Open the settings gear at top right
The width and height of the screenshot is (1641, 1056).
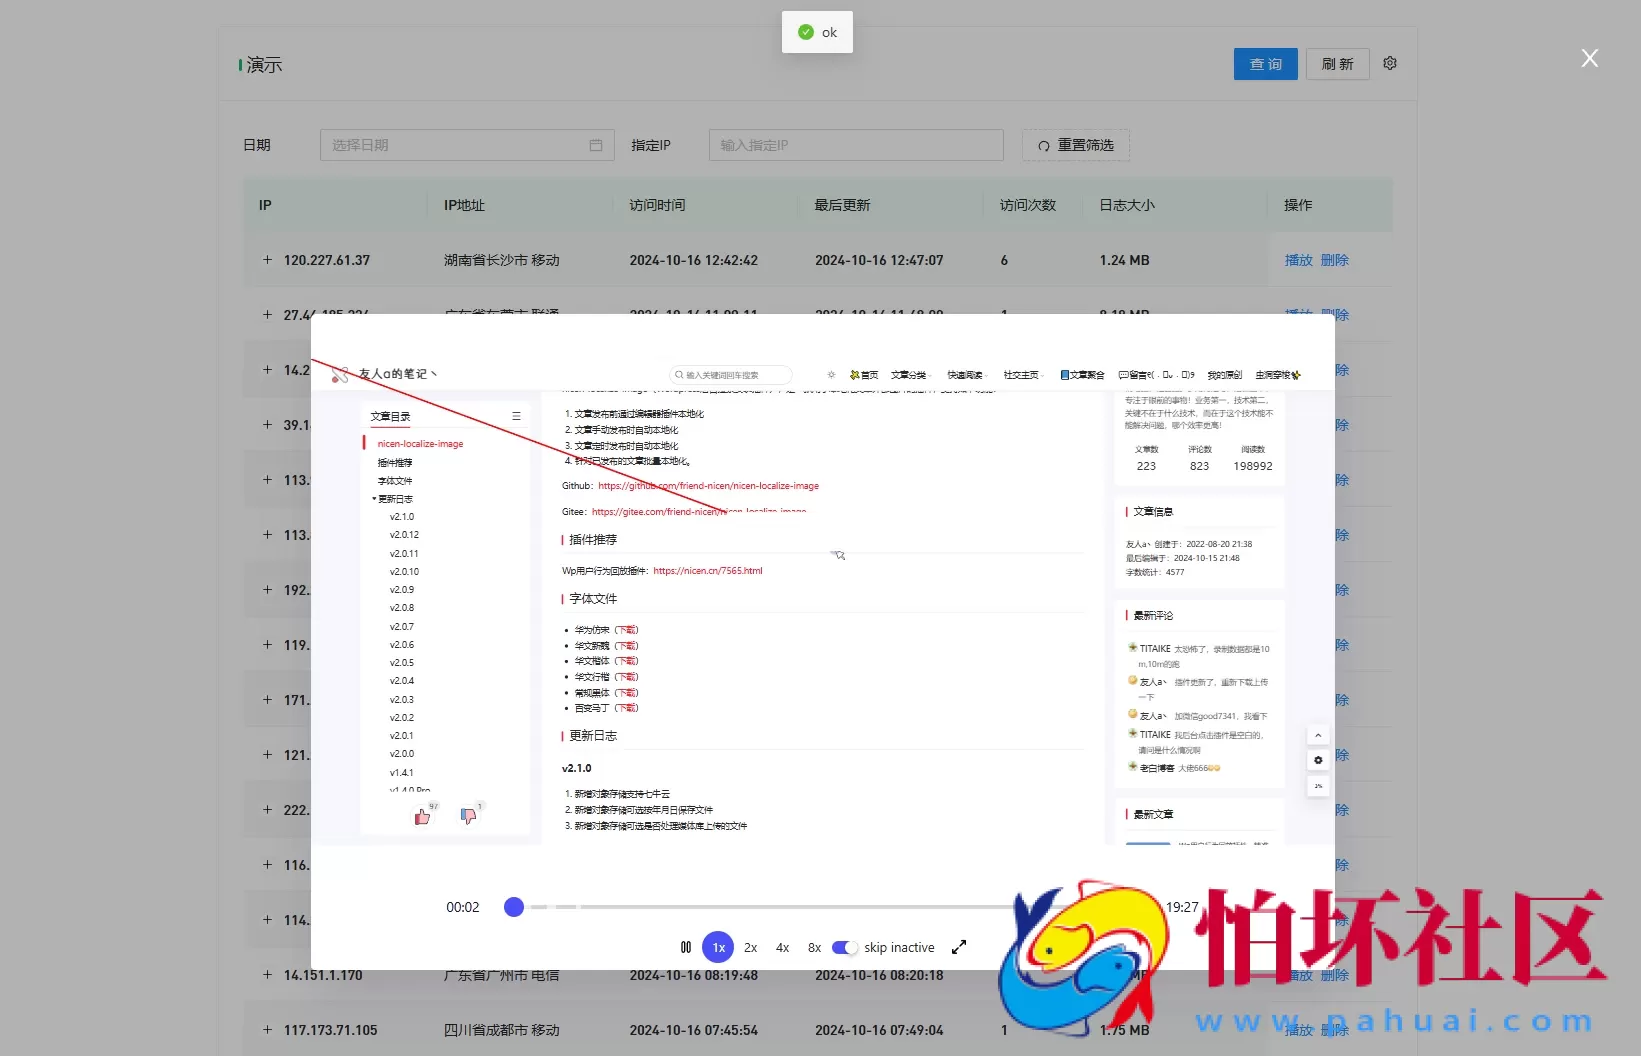click(x=1389, y=62)
